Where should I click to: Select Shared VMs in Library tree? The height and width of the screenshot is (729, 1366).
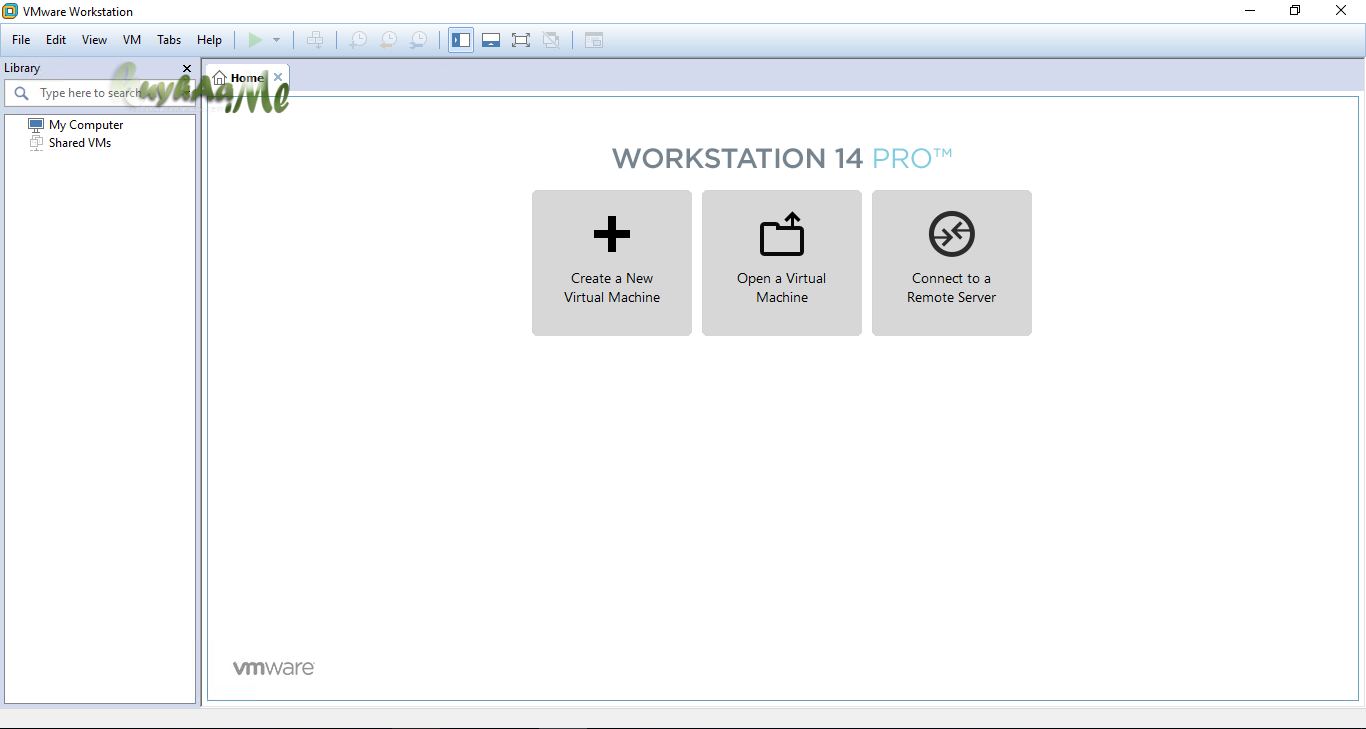(x=70, y=143)
